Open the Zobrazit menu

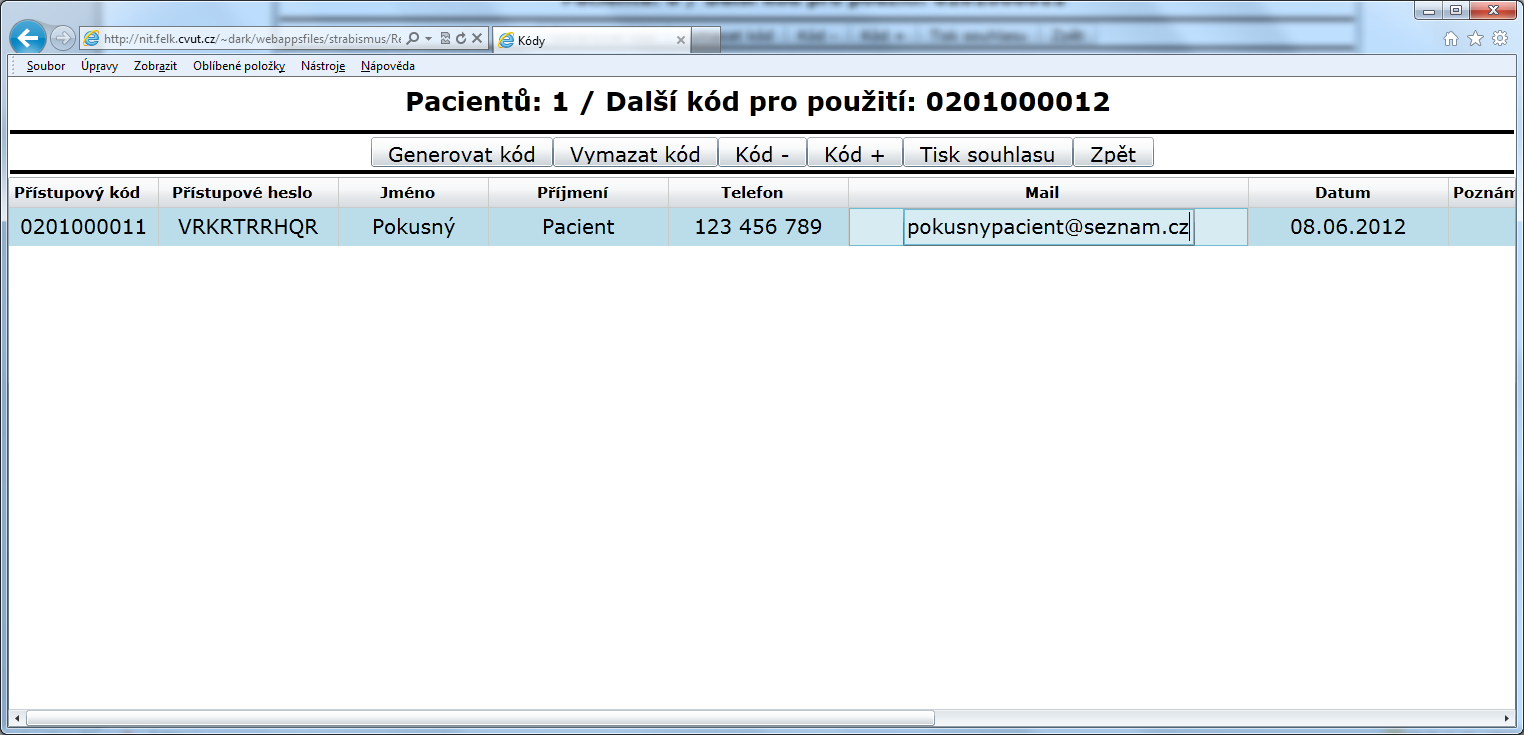(155, 66)
